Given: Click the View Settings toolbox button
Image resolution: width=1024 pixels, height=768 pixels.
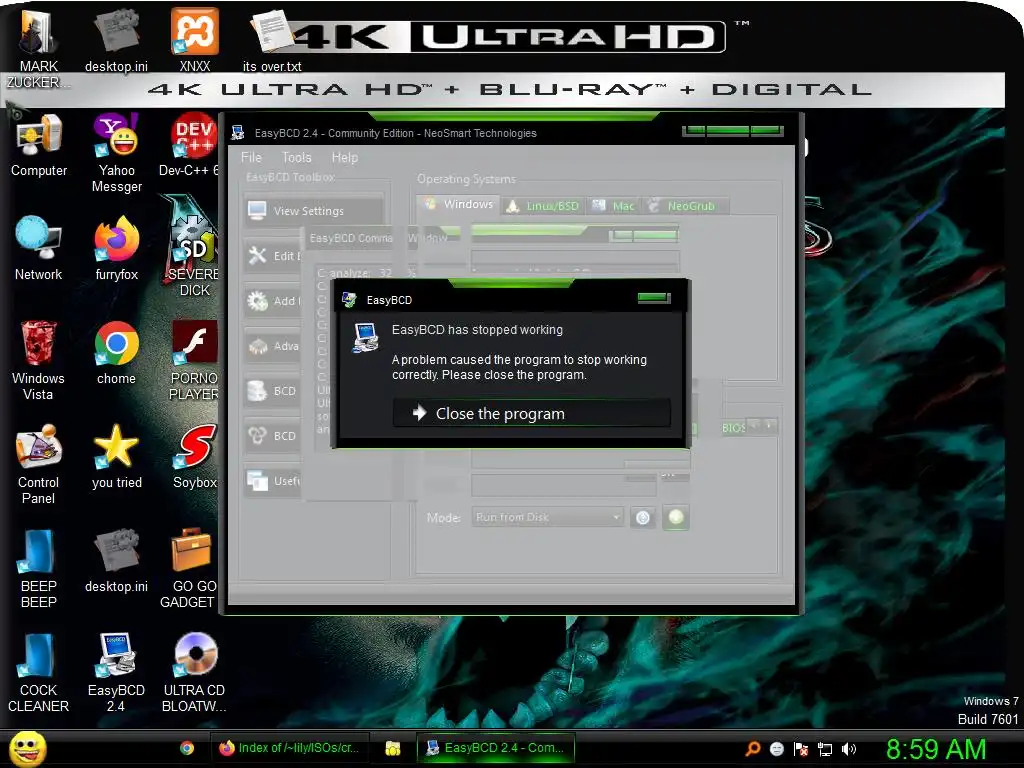Looking at the screenshot, I should pyautogui.click(x=313, y=210).
